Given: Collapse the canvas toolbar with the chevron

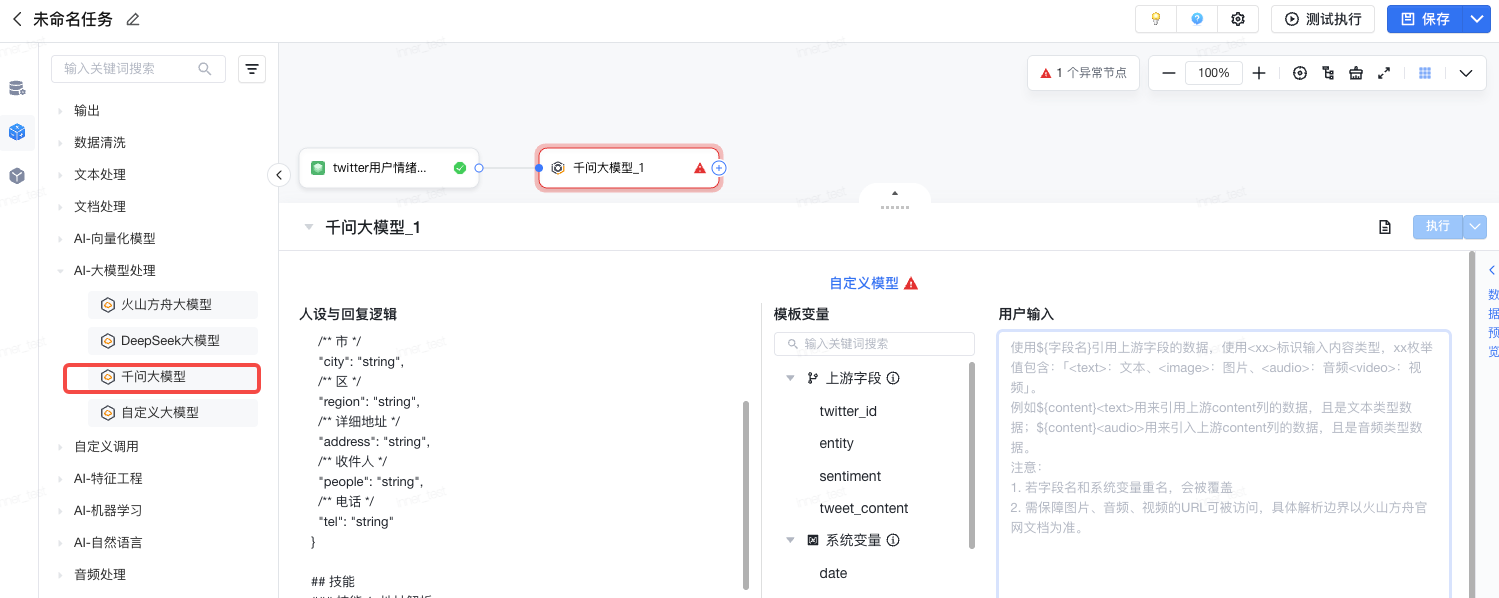Looking at the screenshot, I should pos(1466,73).
